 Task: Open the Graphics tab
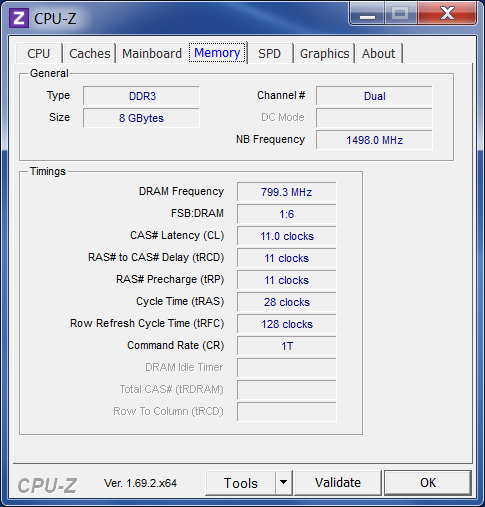coord(324,53)
